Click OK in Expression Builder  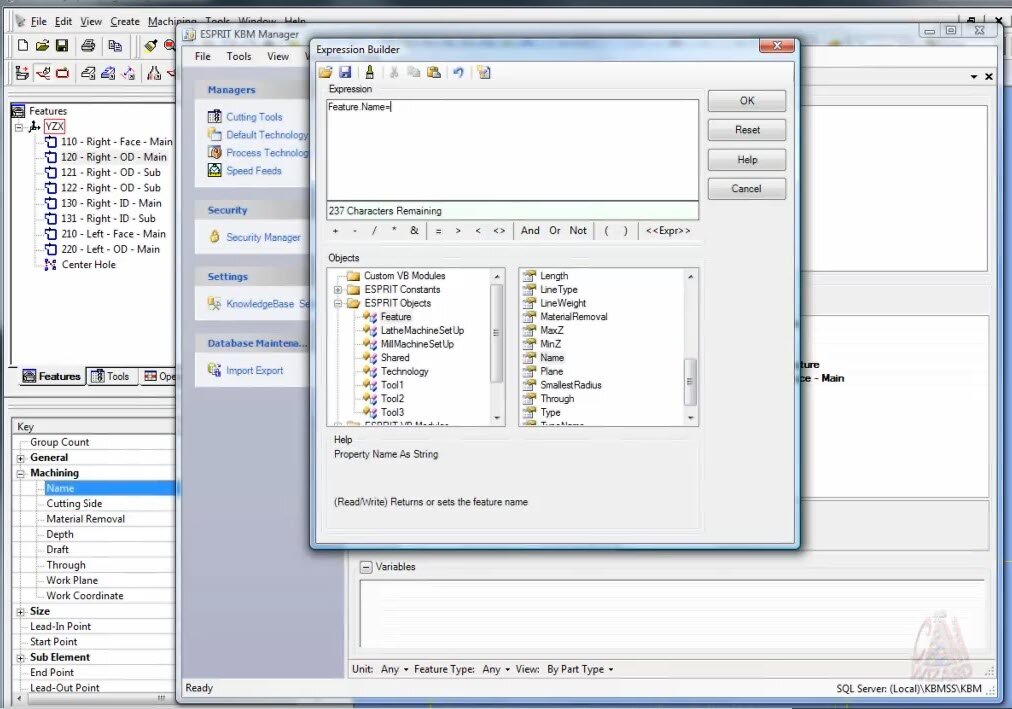tap(747, 101)
